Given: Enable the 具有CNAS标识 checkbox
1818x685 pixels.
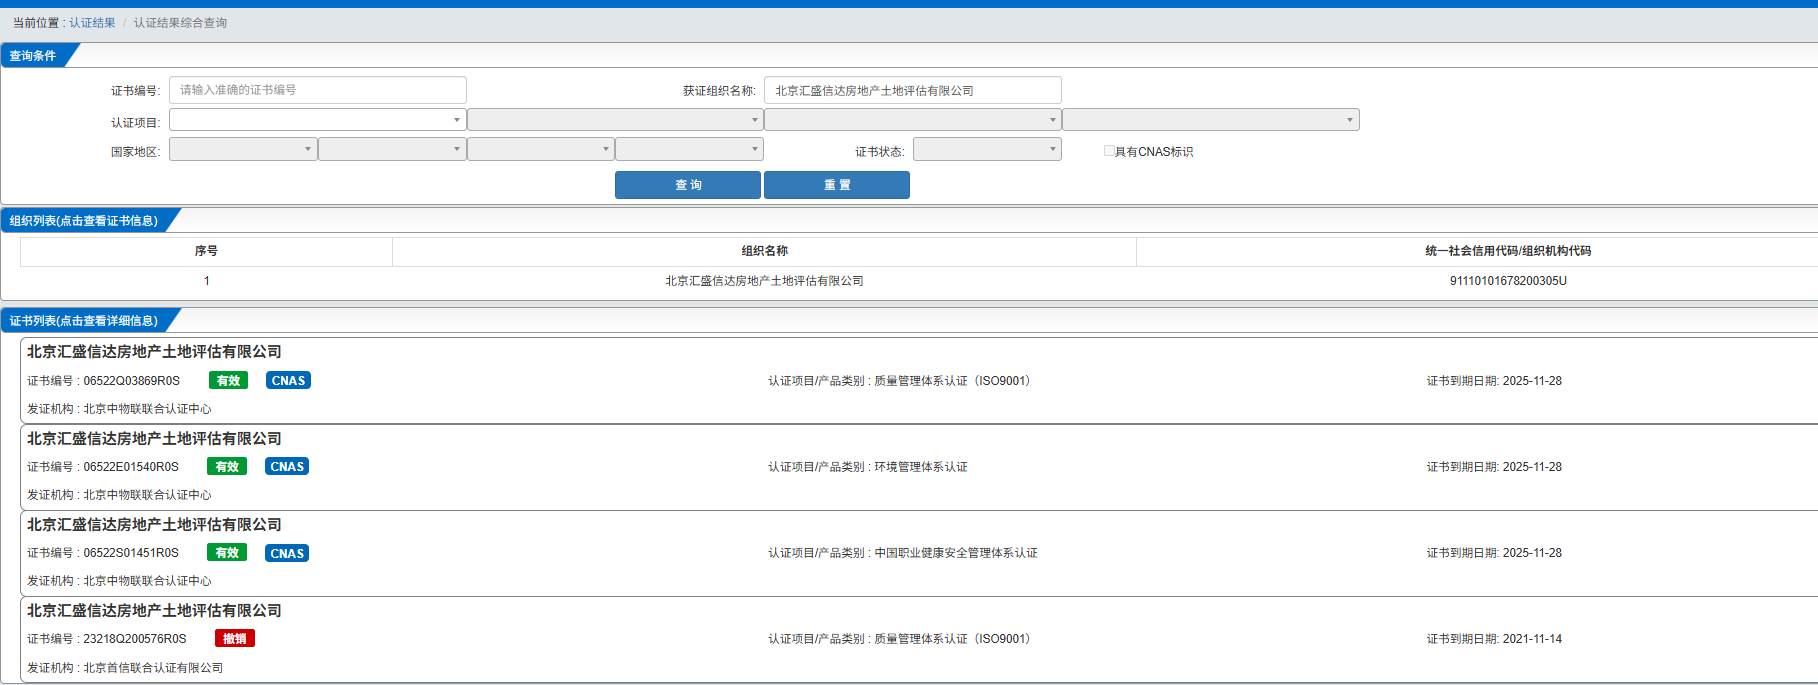Looking at the screenshot, I should point(1109,151).
